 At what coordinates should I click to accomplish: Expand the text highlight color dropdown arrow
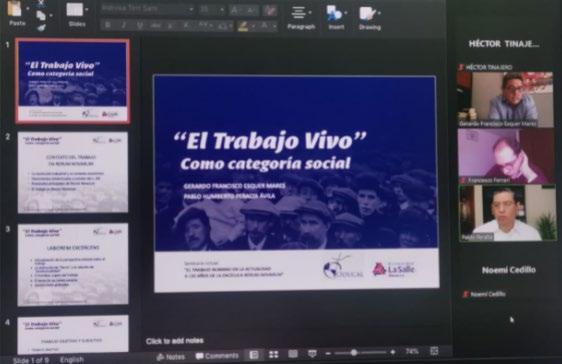coord(253,26)
